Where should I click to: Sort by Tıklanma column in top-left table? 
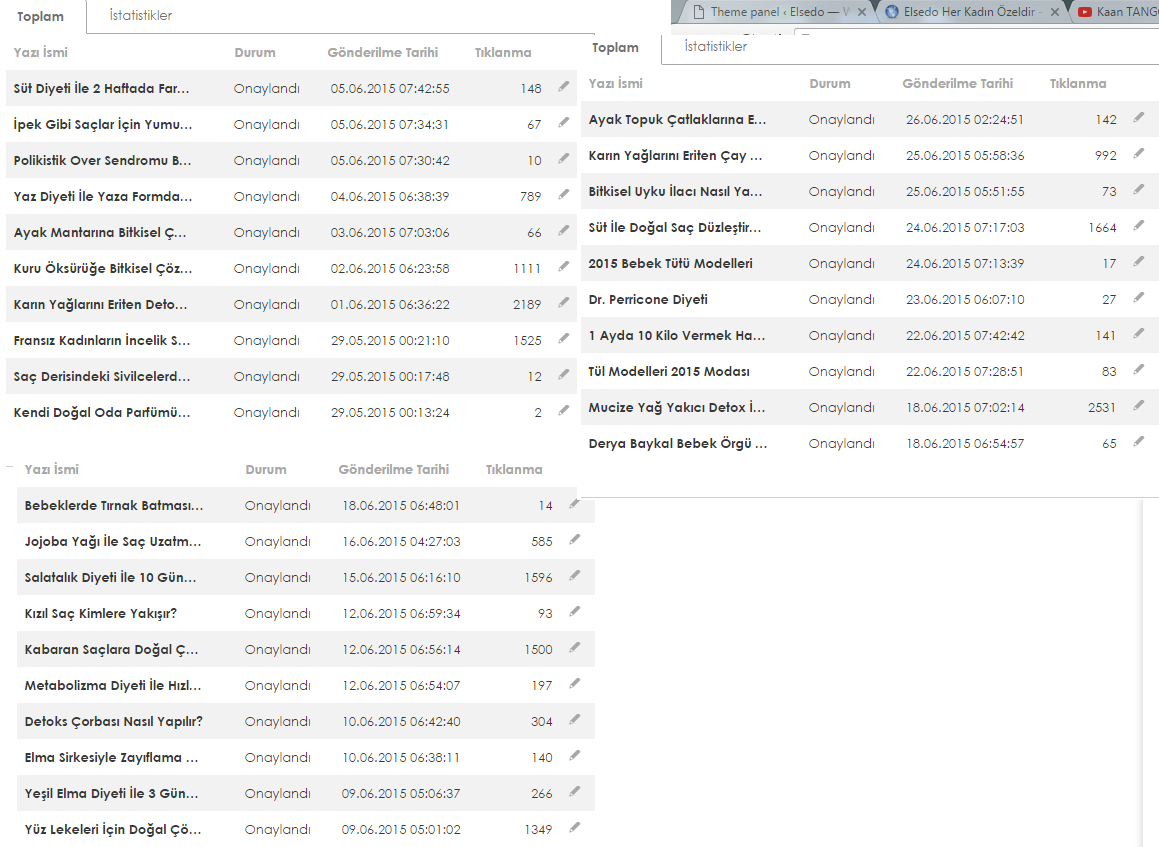[x=503, y=52]
